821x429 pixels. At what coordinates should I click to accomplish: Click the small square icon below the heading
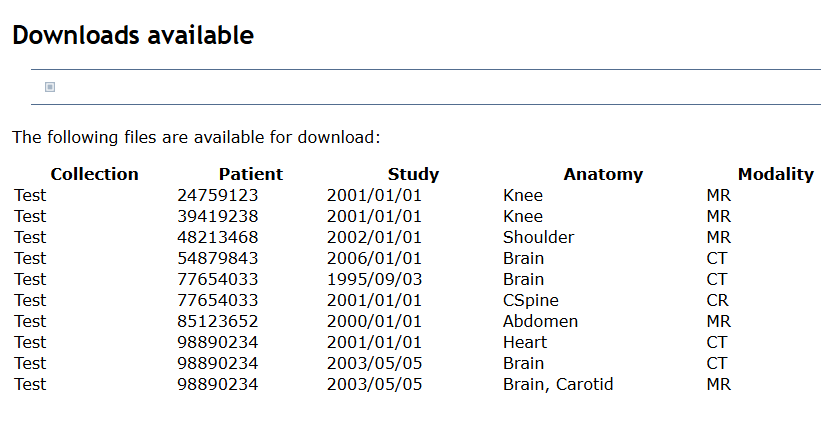(x=50, y=87)
